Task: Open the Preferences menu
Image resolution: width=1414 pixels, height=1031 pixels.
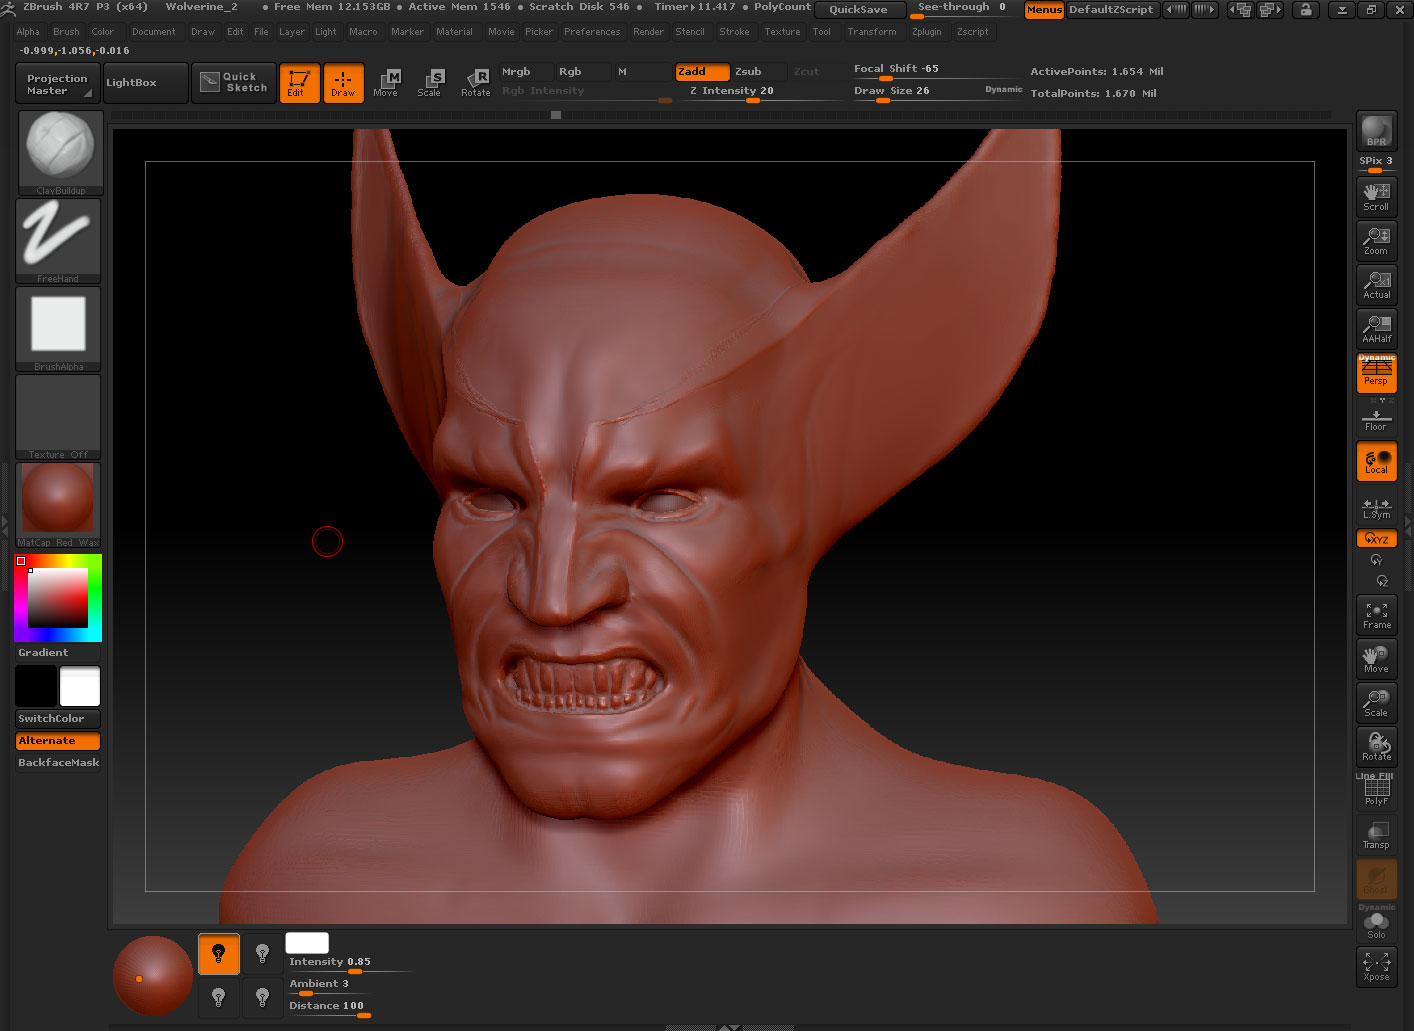Action: click(x=592, y=32)
